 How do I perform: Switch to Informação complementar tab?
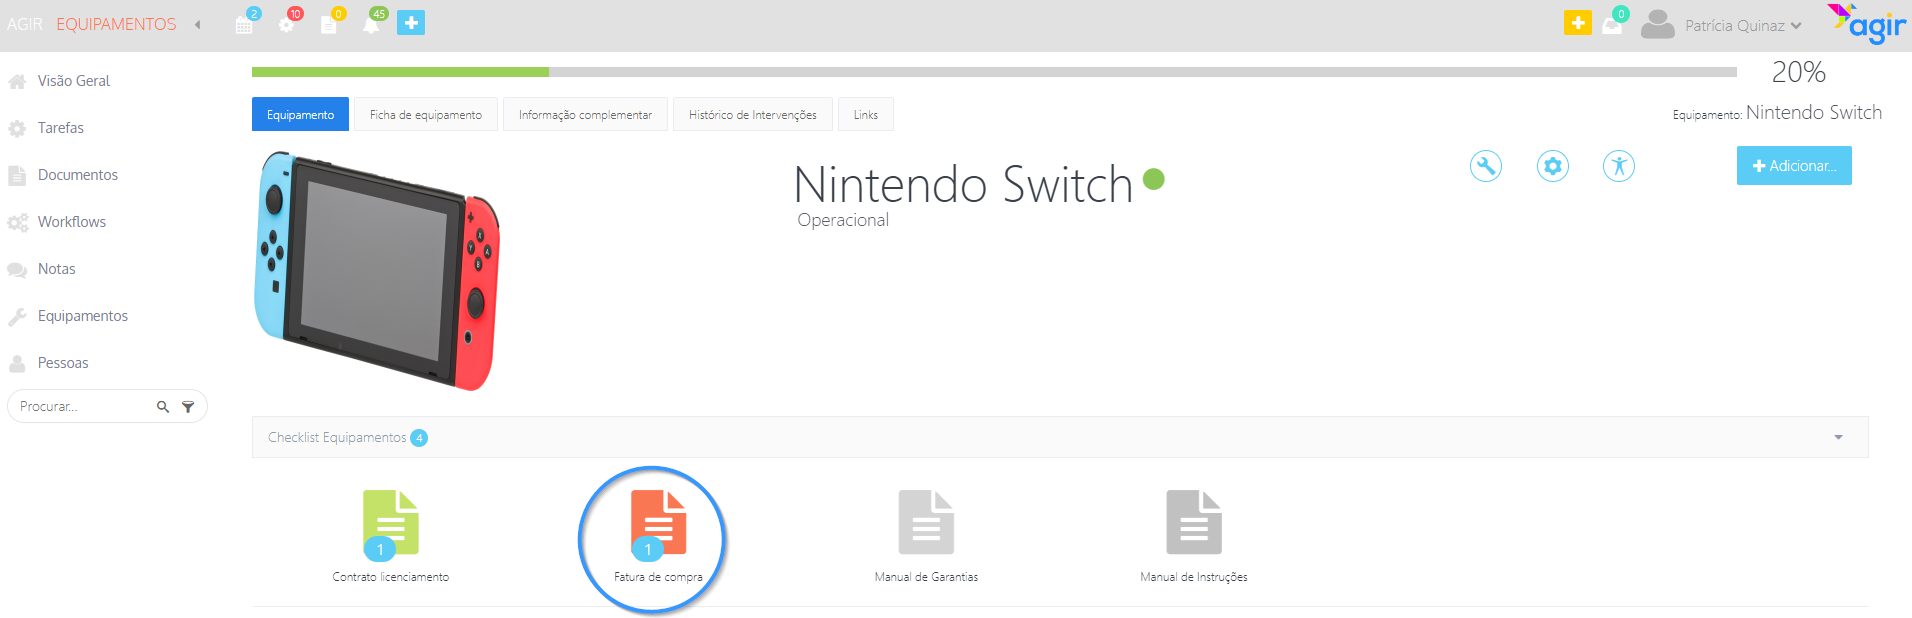point(585,115)
